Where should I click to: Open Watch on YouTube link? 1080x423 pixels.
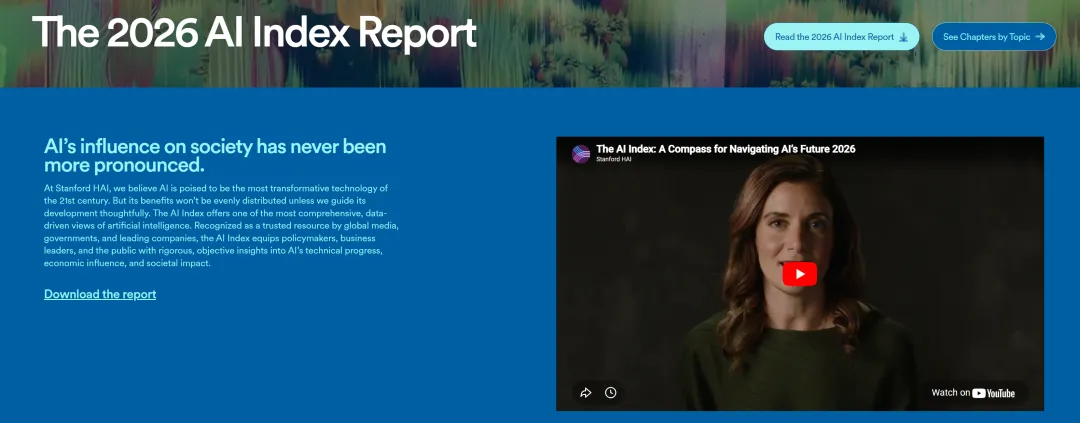(973, 393)
